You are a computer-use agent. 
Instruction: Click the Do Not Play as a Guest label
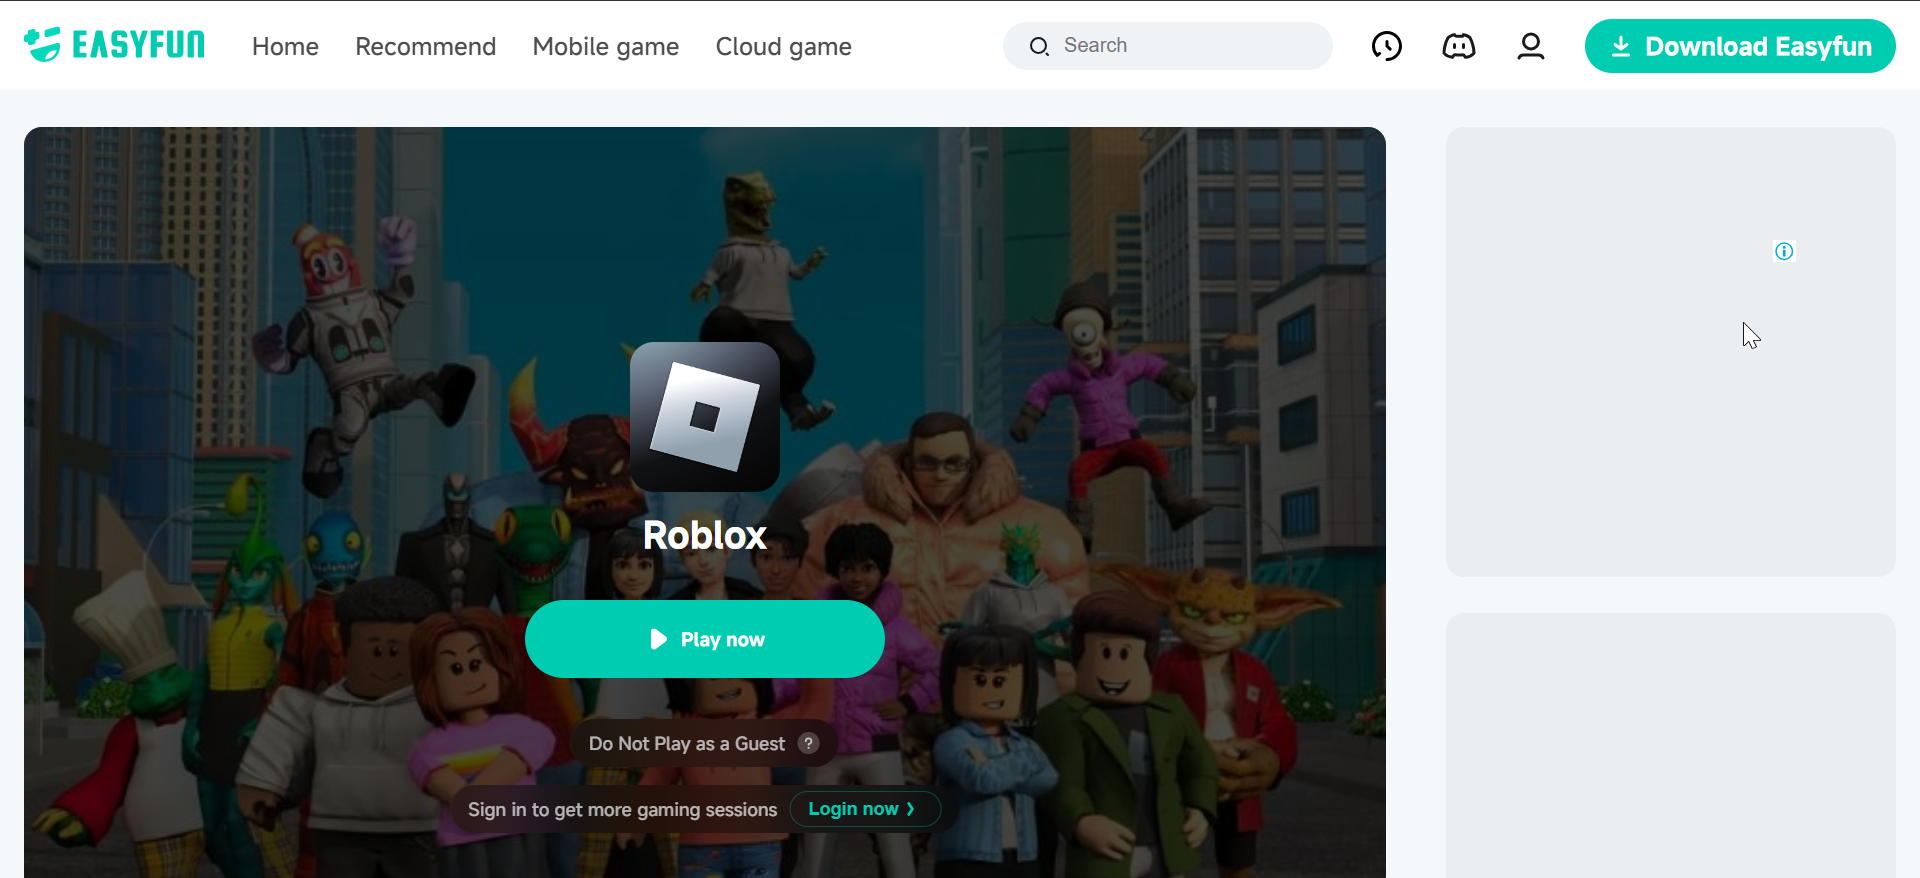(687, 743)
